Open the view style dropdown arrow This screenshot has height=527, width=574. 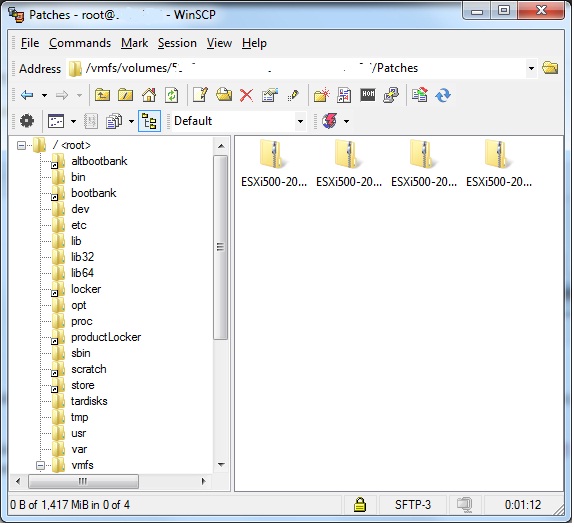[73, 121]
